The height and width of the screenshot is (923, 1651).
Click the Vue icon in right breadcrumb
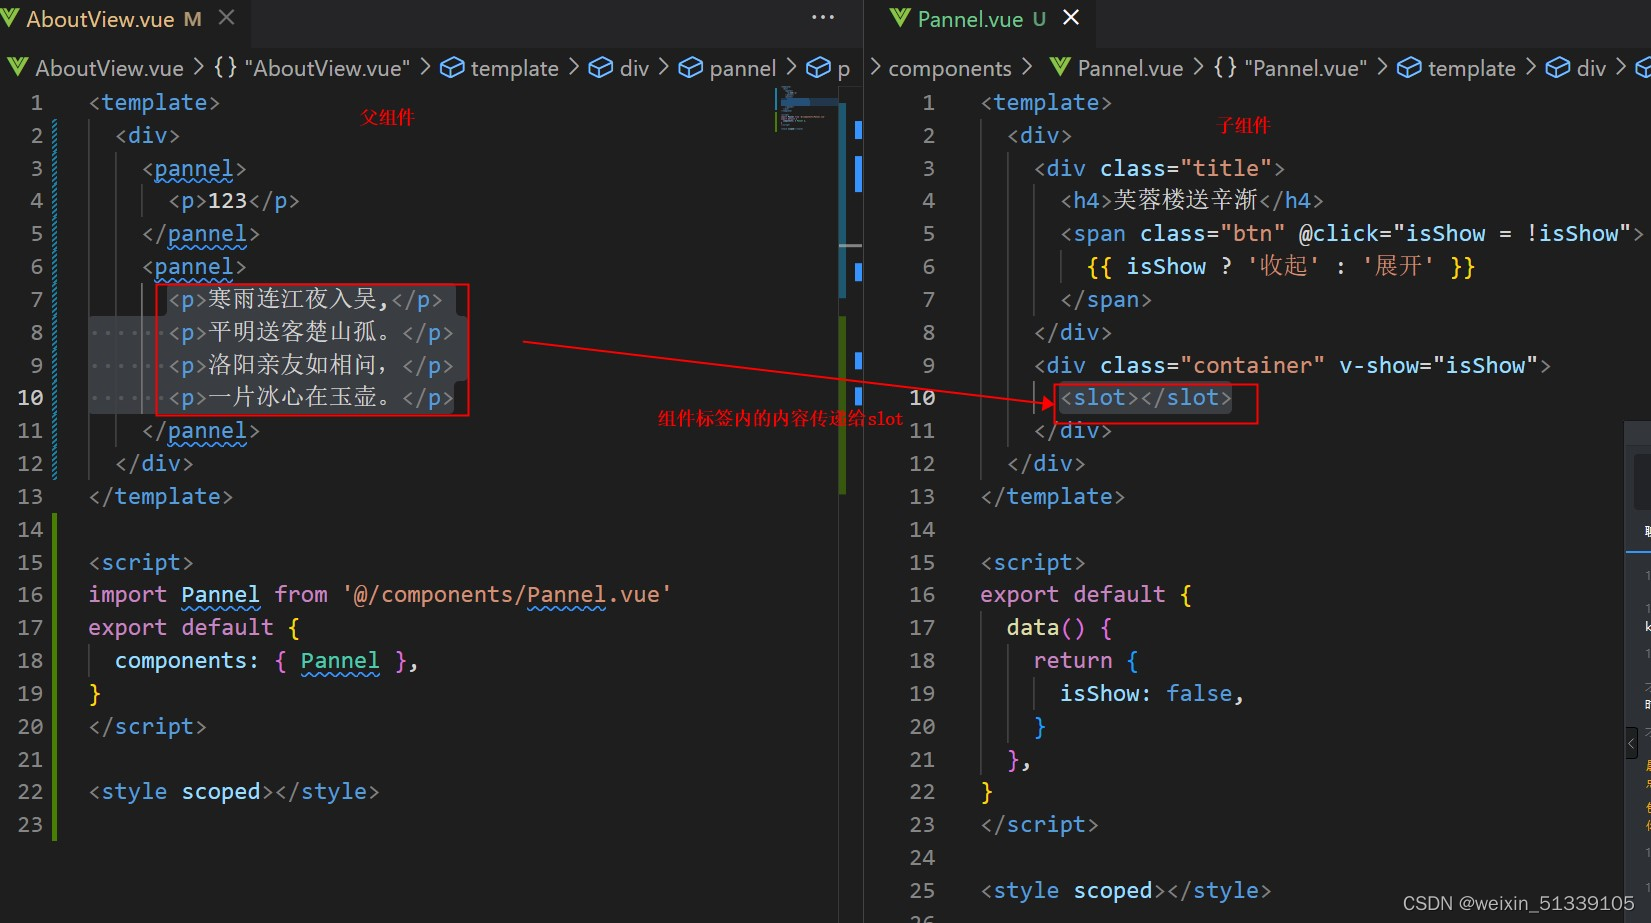[1060, 67]
